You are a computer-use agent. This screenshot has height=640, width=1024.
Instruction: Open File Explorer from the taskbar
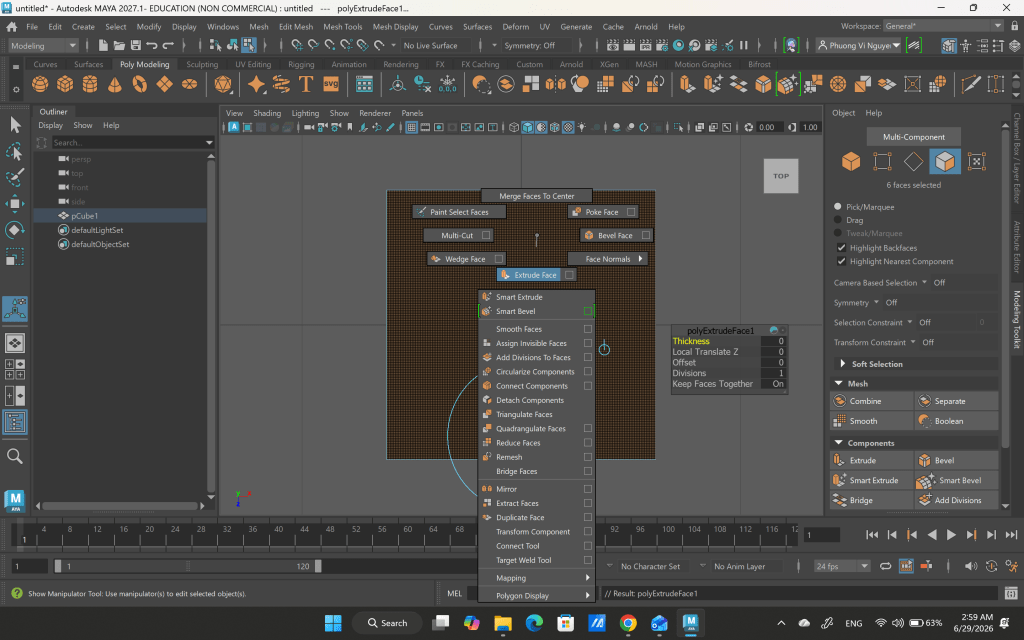[503, 623]
